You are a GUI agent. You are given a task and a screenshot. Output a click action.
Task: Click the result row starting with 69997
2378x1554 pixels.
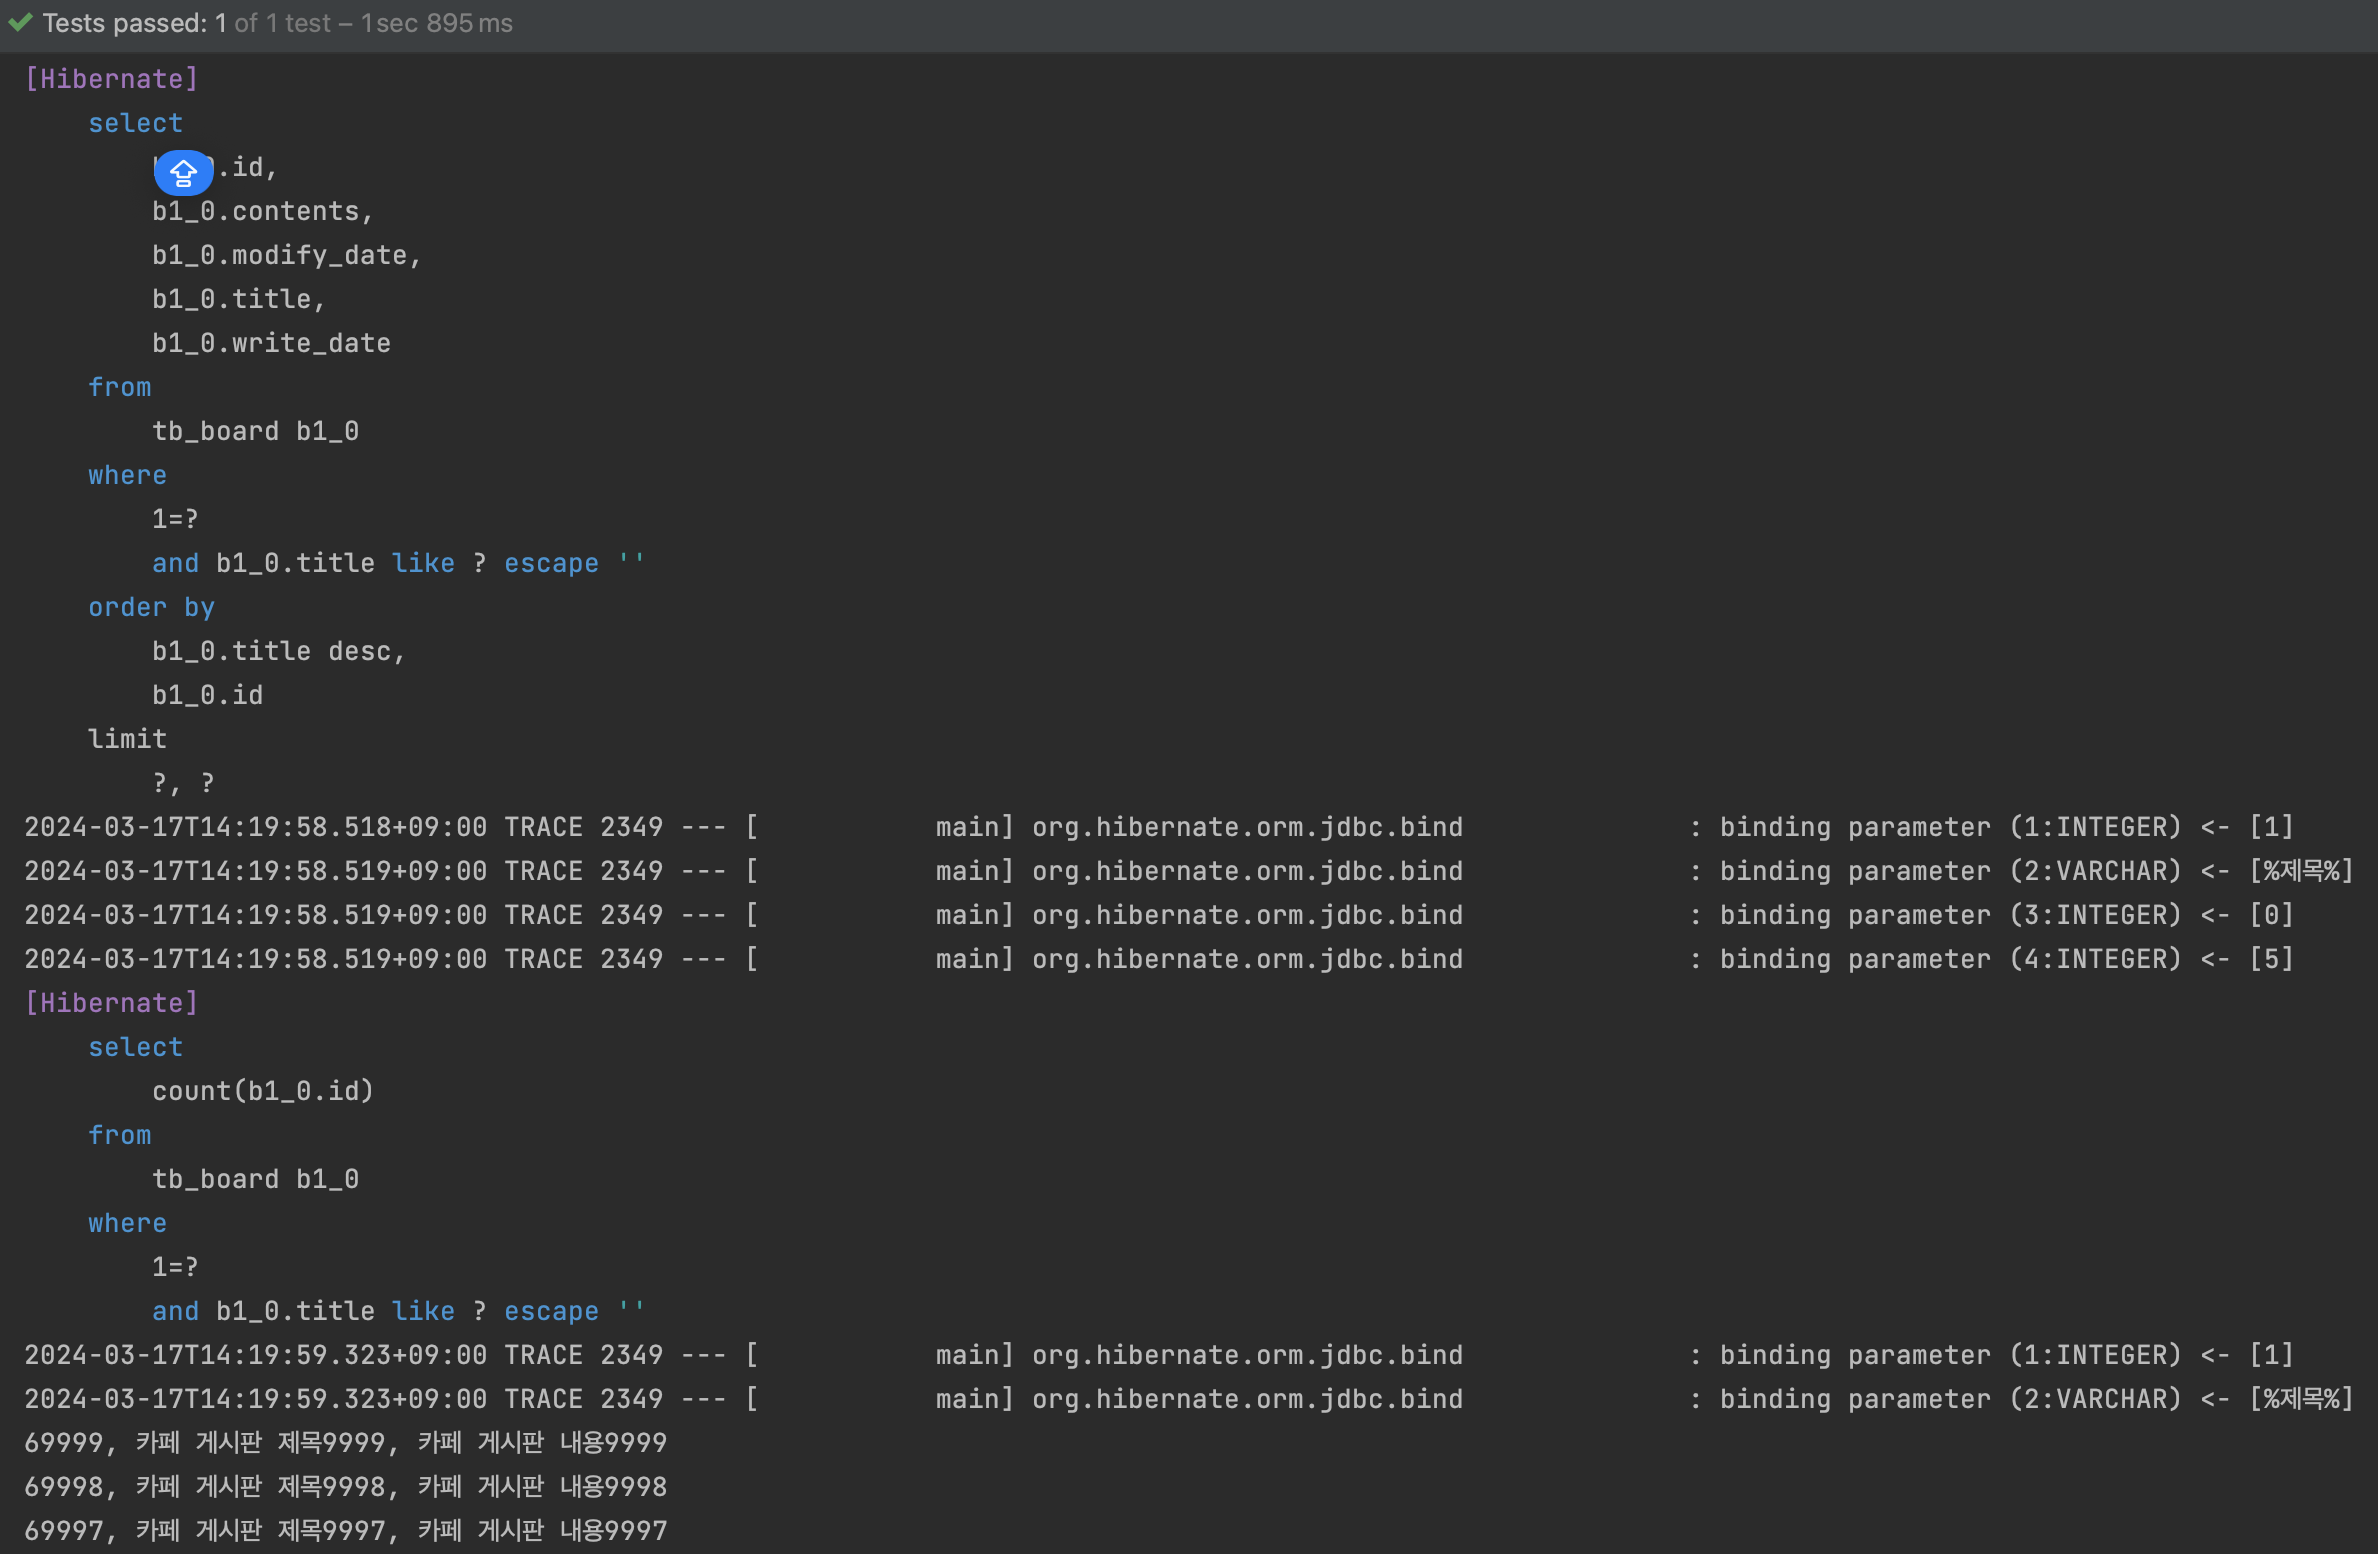coord(346,1531)
